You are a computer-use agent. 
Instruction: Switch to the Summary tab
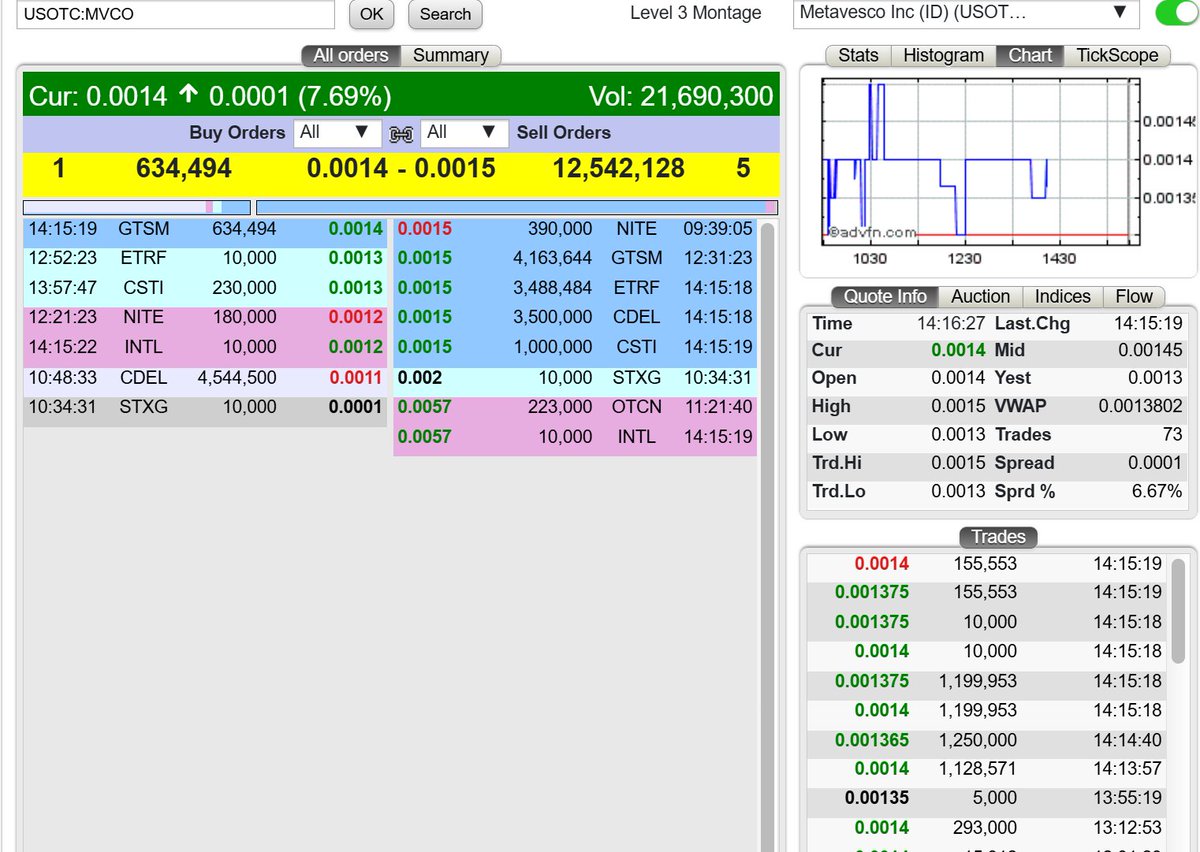pos(451,56)
